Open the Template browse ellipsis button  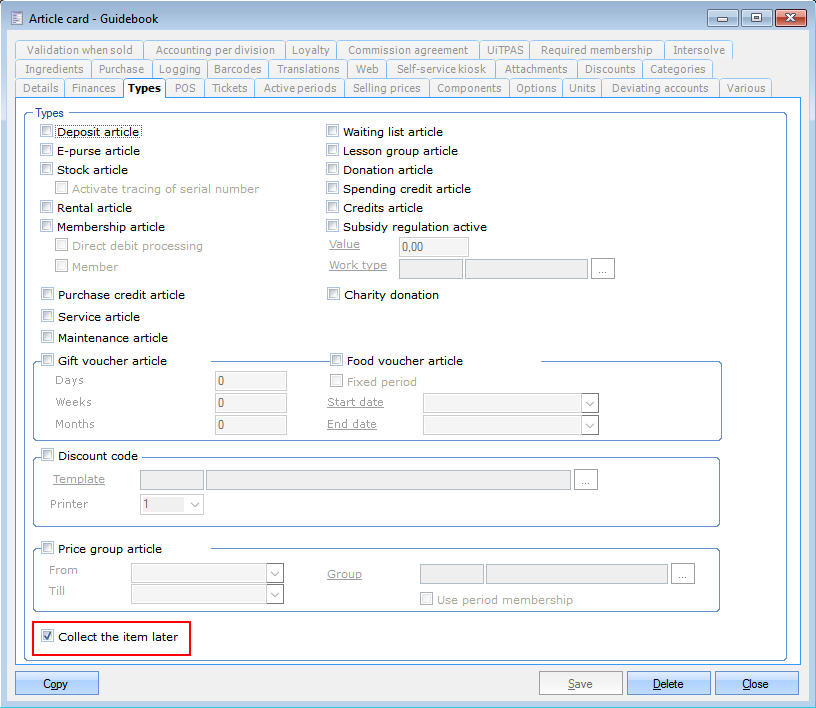pyautogui.click(x=586, y=480)
